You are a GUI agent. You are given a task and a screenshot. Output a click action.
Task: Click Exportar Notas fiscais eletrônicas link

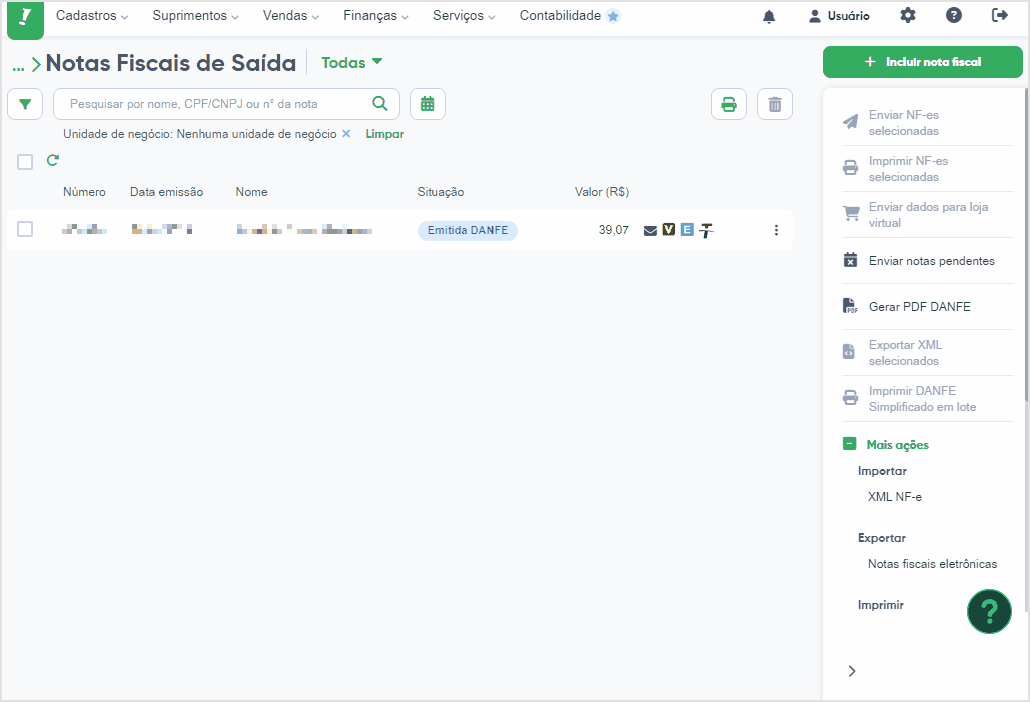point(932,564)
